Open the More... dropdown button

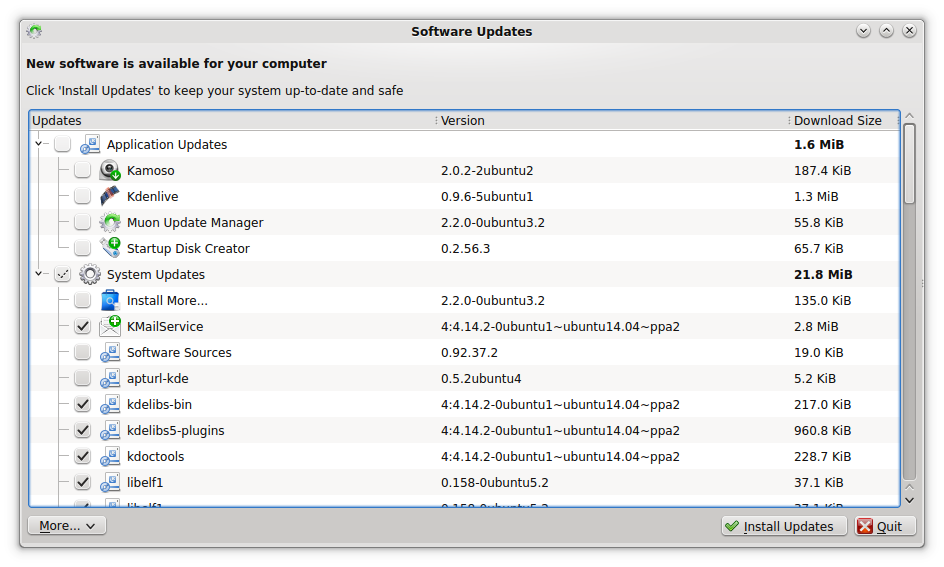coord(67,525)
